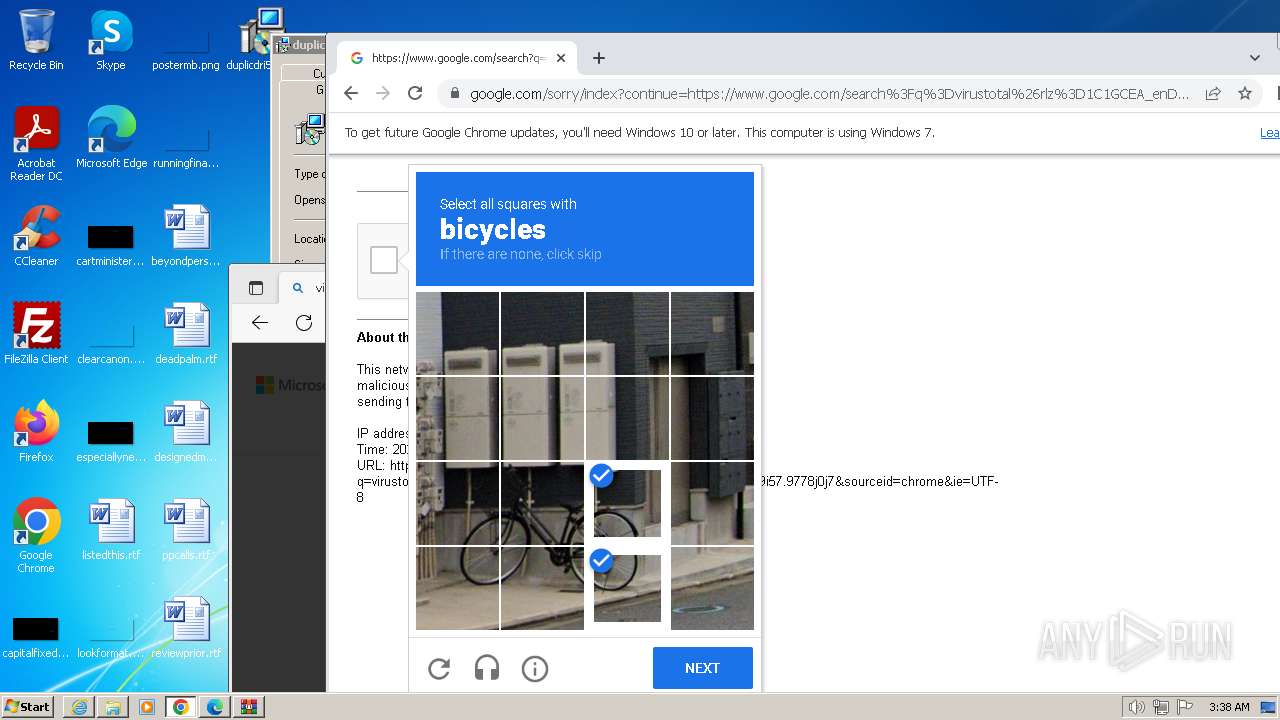Expand Chrome tab search chevron
1280x720 pixels.
pos(1255,58)
